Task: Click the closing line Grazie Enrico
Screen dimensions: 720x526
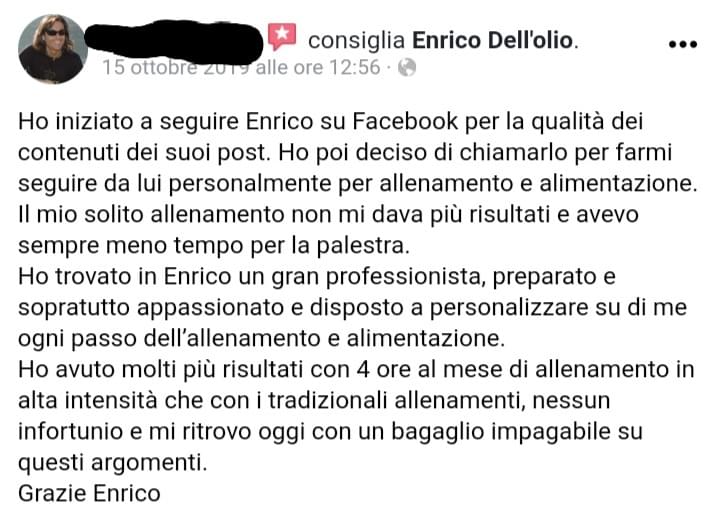Action: (x=89, y=494)
